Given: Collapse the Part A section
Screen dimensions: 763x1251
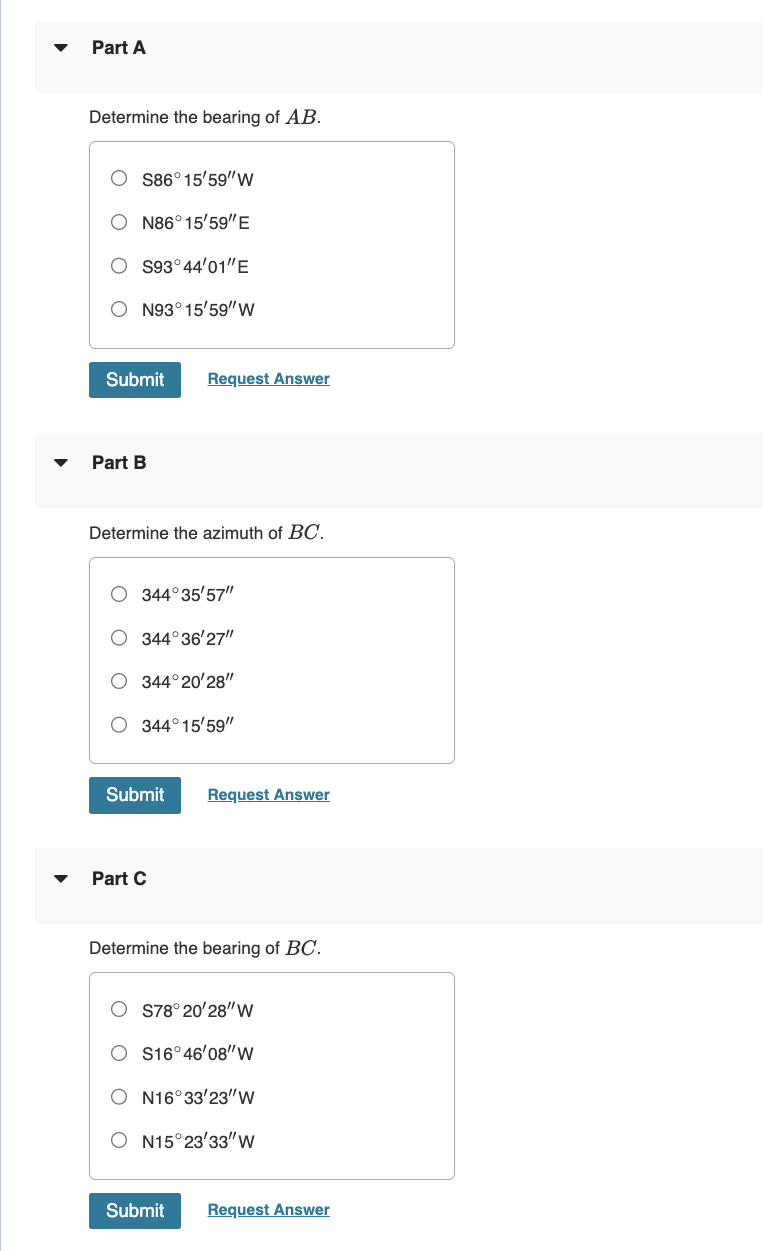Looking at the screenshot, I should pyautogui.click(x=61, y=46).
